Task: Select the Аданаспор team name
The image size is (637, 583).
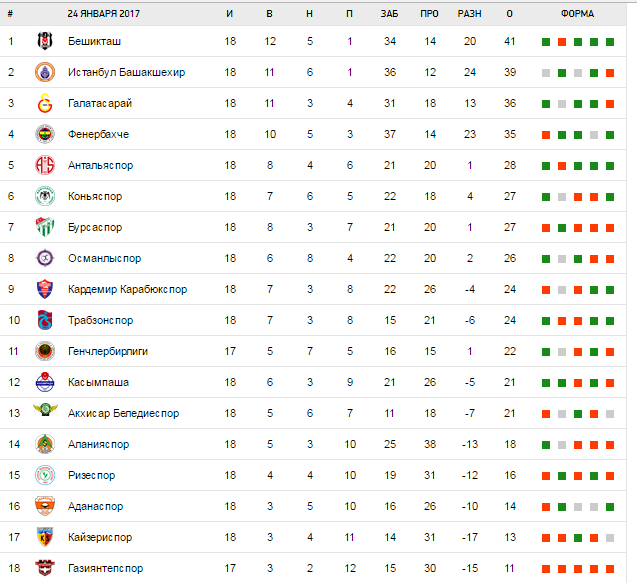Action: pyautogui.click(x=97, y=507)
